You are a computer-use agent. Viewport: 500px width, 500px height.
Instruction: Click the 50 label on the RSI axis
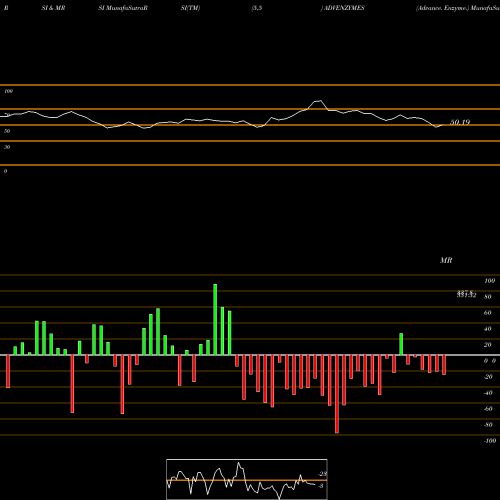[x=7, y=131]
